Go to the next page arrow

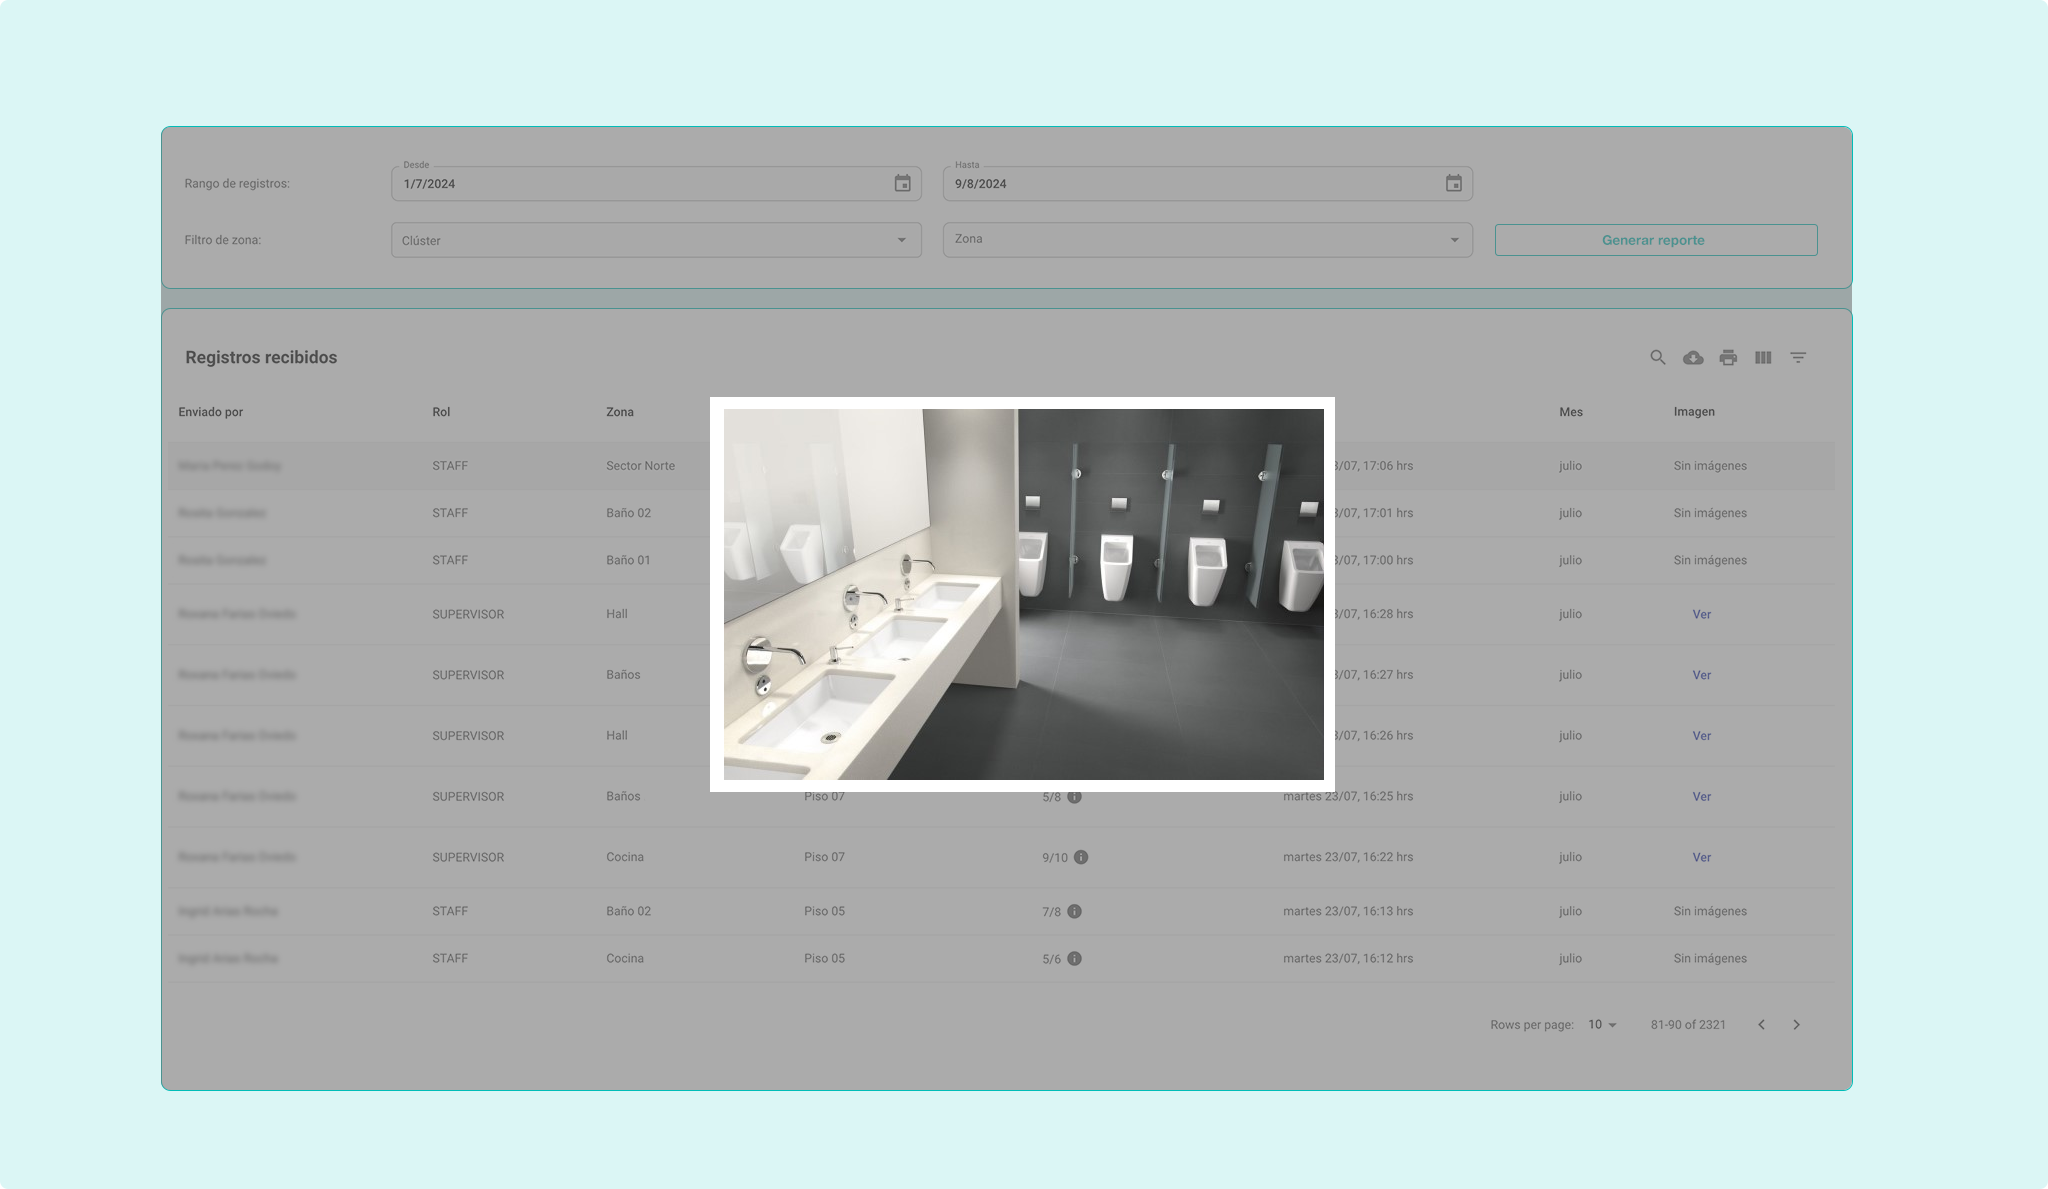[1796, 1025]
